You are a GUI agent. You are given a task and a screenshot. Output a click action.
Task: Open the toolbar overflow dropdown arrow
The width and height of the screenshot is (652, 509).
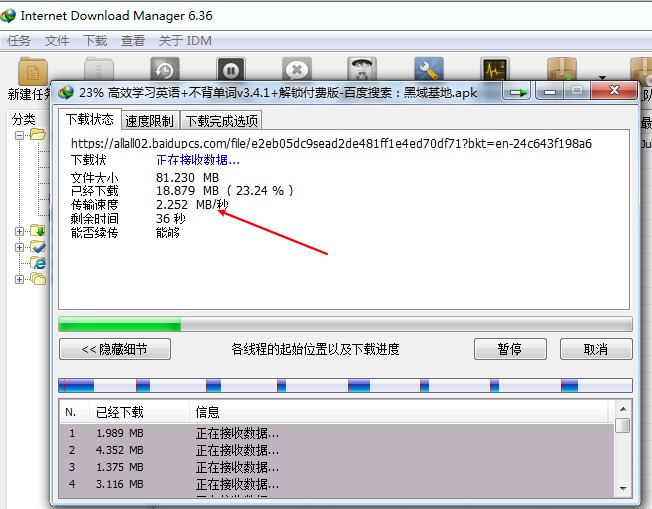[x=602, y=78]
